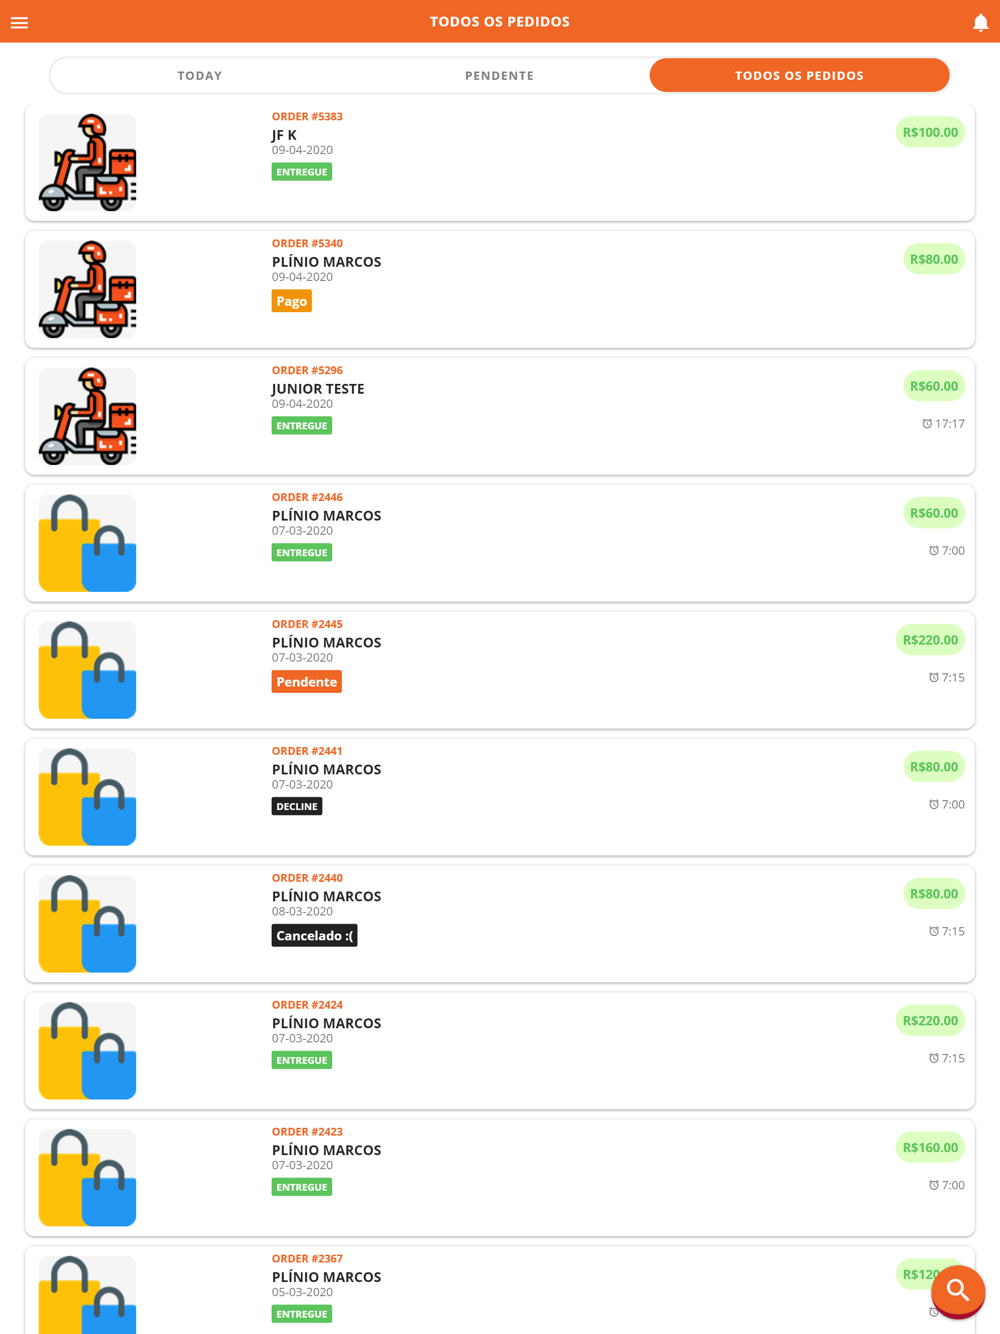Click scooter icon of order #5340
Screen dimensions: 1000x1334
[88, 289]
